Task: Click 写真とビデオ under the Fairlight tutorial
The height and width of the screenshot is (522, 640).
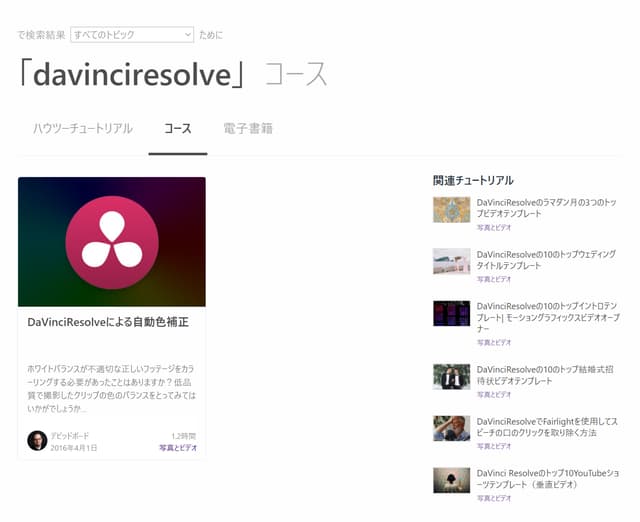Action: (494, 446)
